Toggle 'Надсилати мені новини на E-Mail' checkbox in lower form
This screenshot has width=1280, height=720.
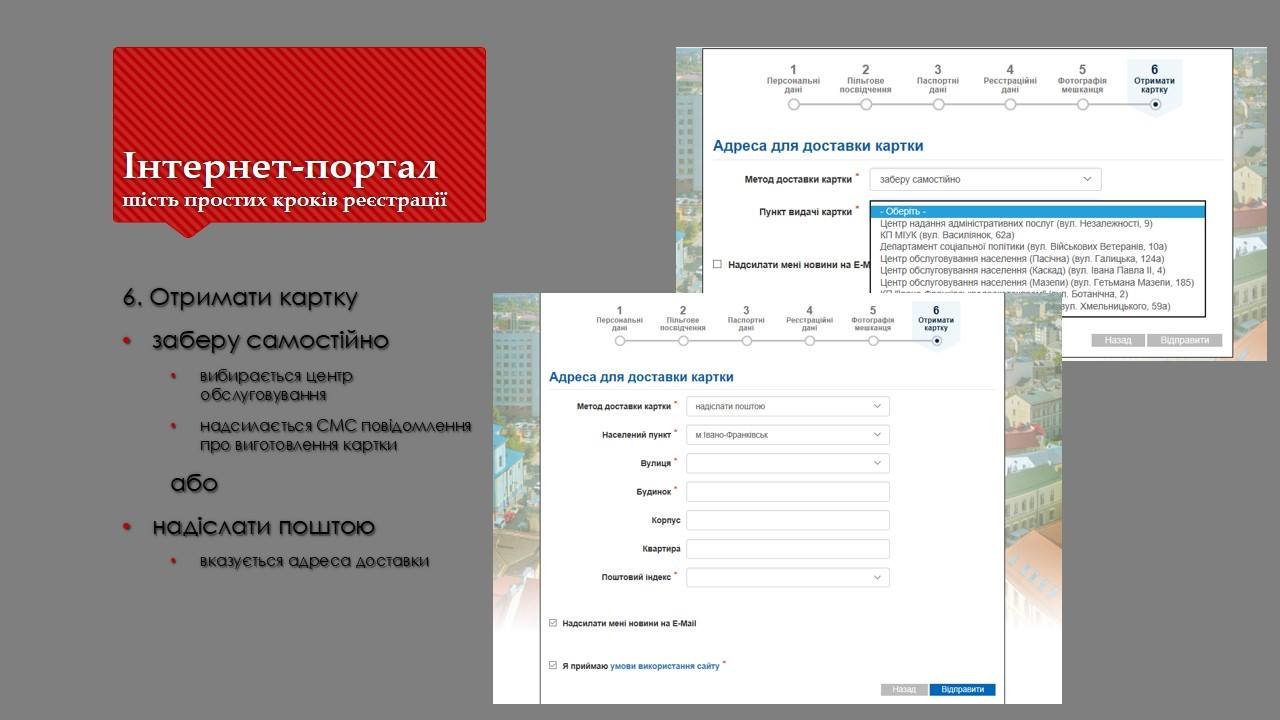pos(553,623)
